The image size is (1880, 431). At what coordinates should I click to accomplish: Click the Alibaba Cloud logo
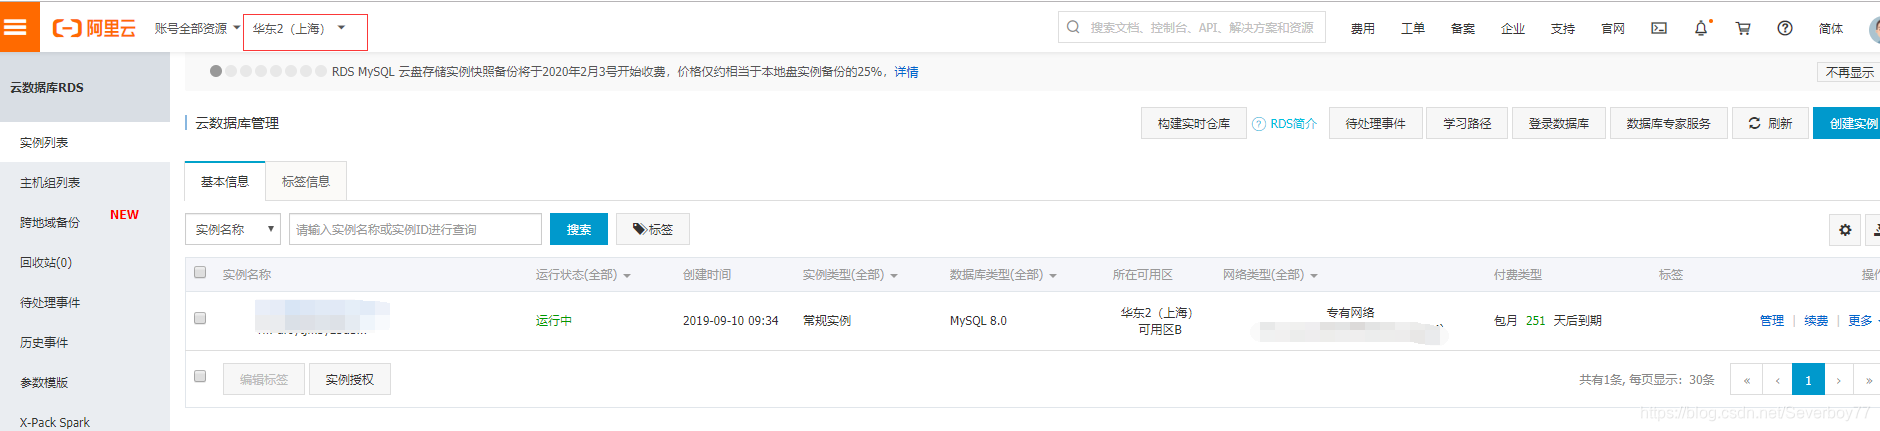94,28
